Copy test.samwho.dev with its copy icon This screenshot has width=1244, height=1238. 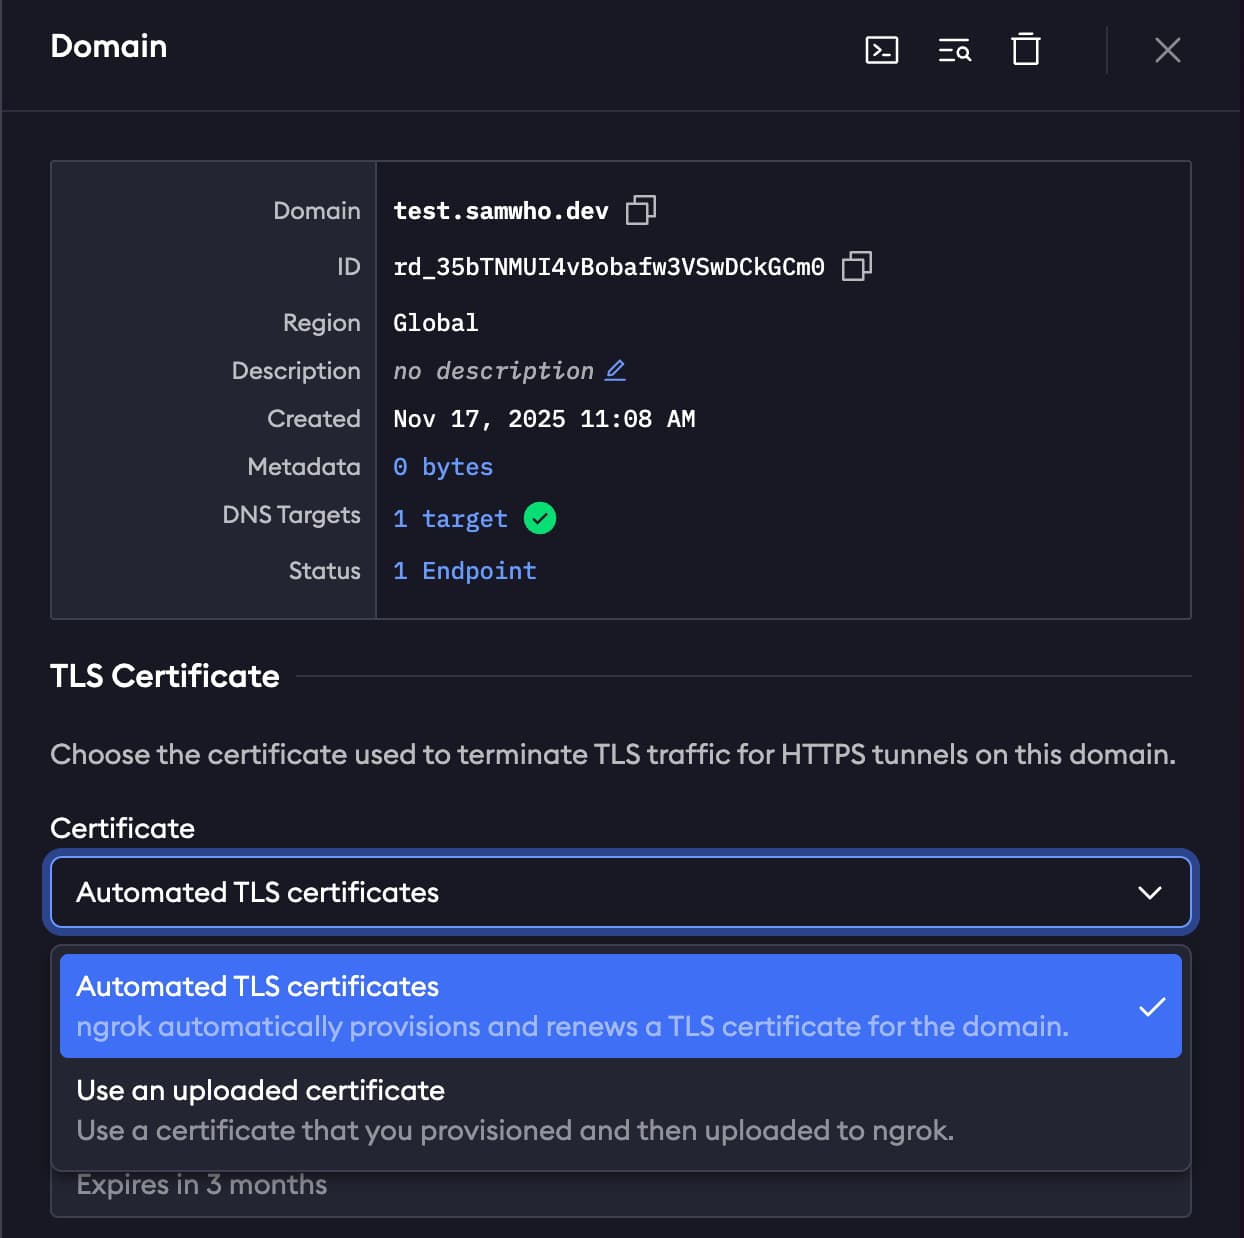point(642,210)
